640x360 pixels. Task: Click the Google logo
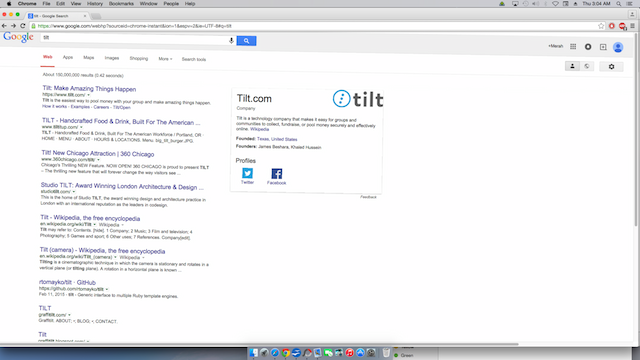[x=18, y=37]
